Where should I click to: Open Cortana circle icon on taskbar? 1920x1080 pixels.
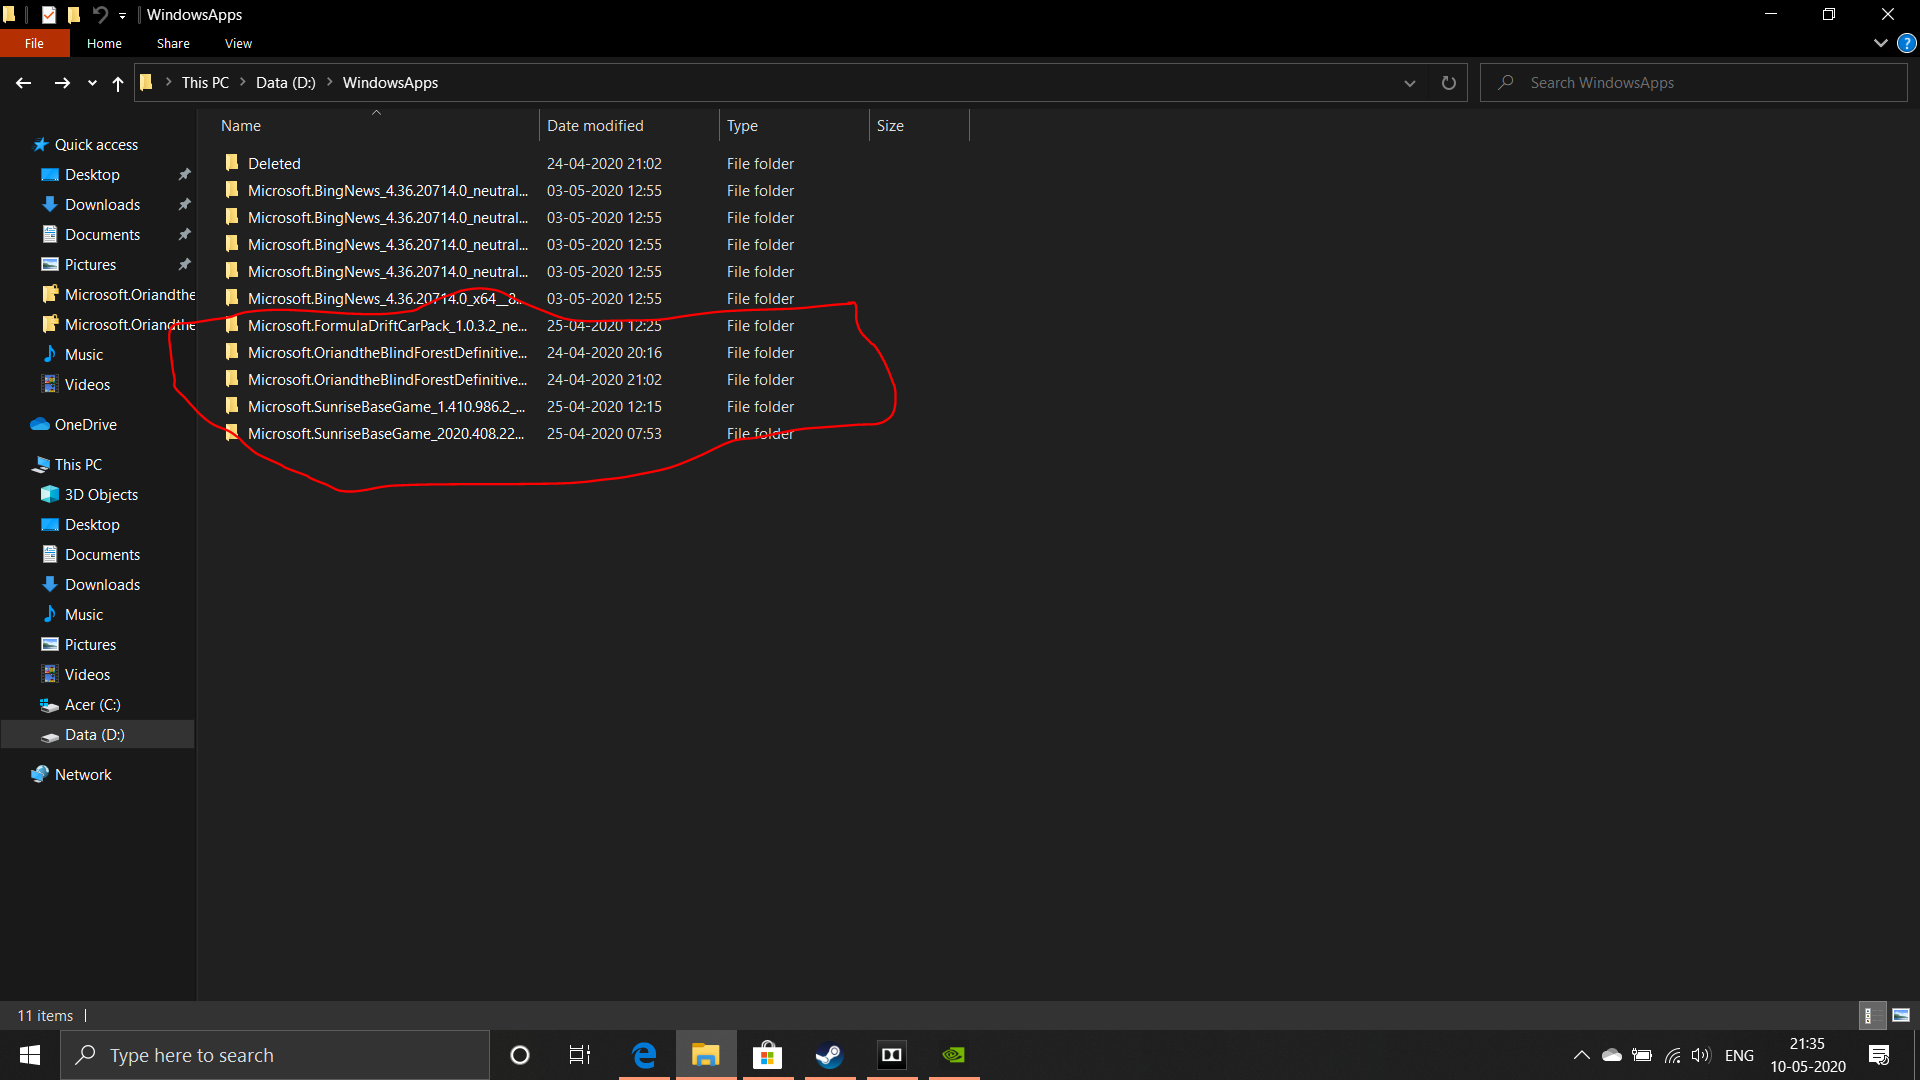tap(519, 1055)
